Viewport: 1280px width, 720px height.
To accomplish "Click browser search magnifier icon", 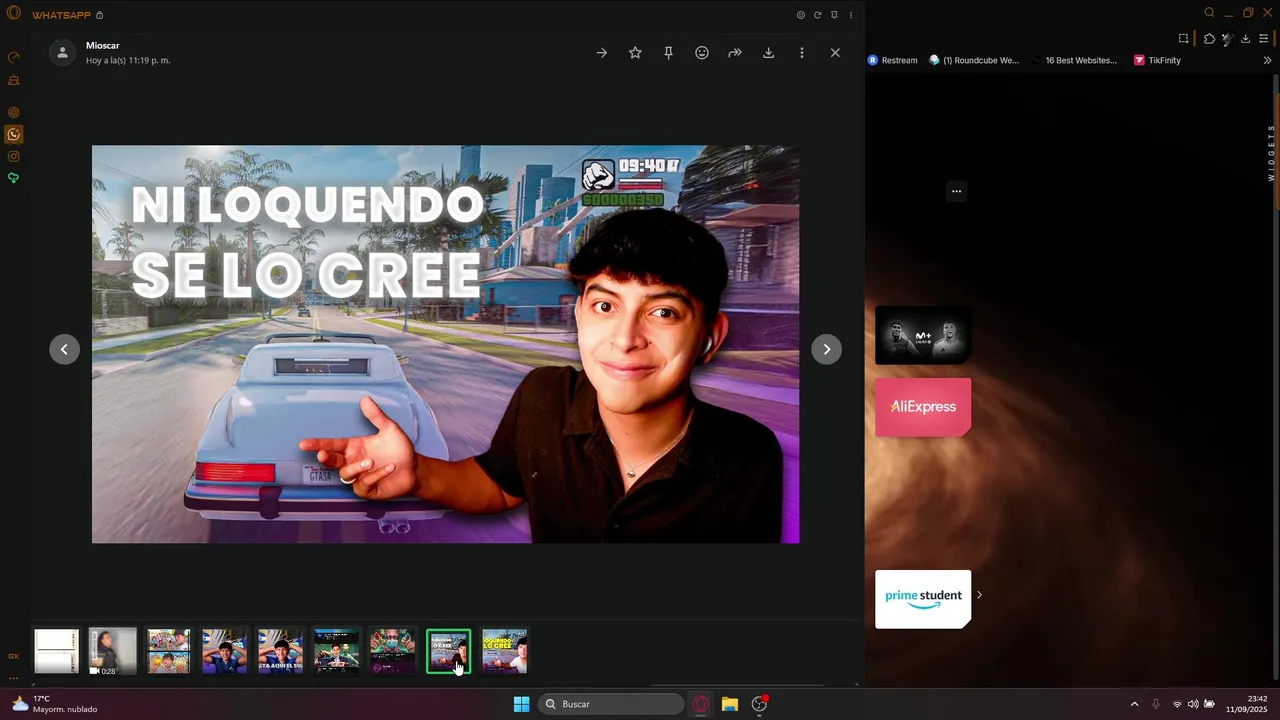I will [1209, 13].
